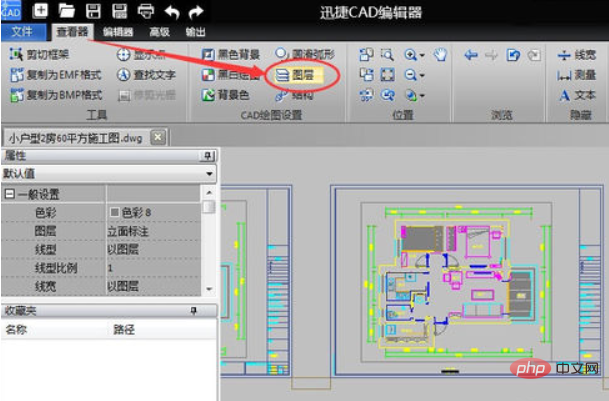This screenshot has width=609, height=401.
Task: Choose 复制为BMP格式
Action: (x=56, y=95)
